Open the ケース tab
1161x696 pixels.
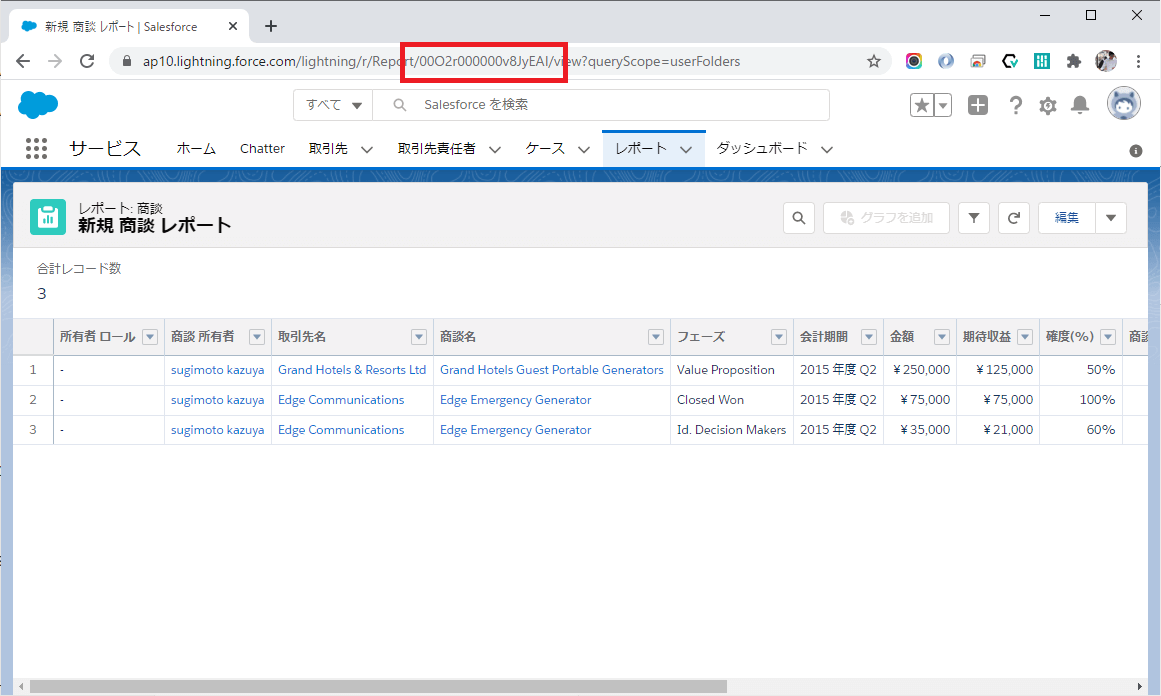point(545,149)
